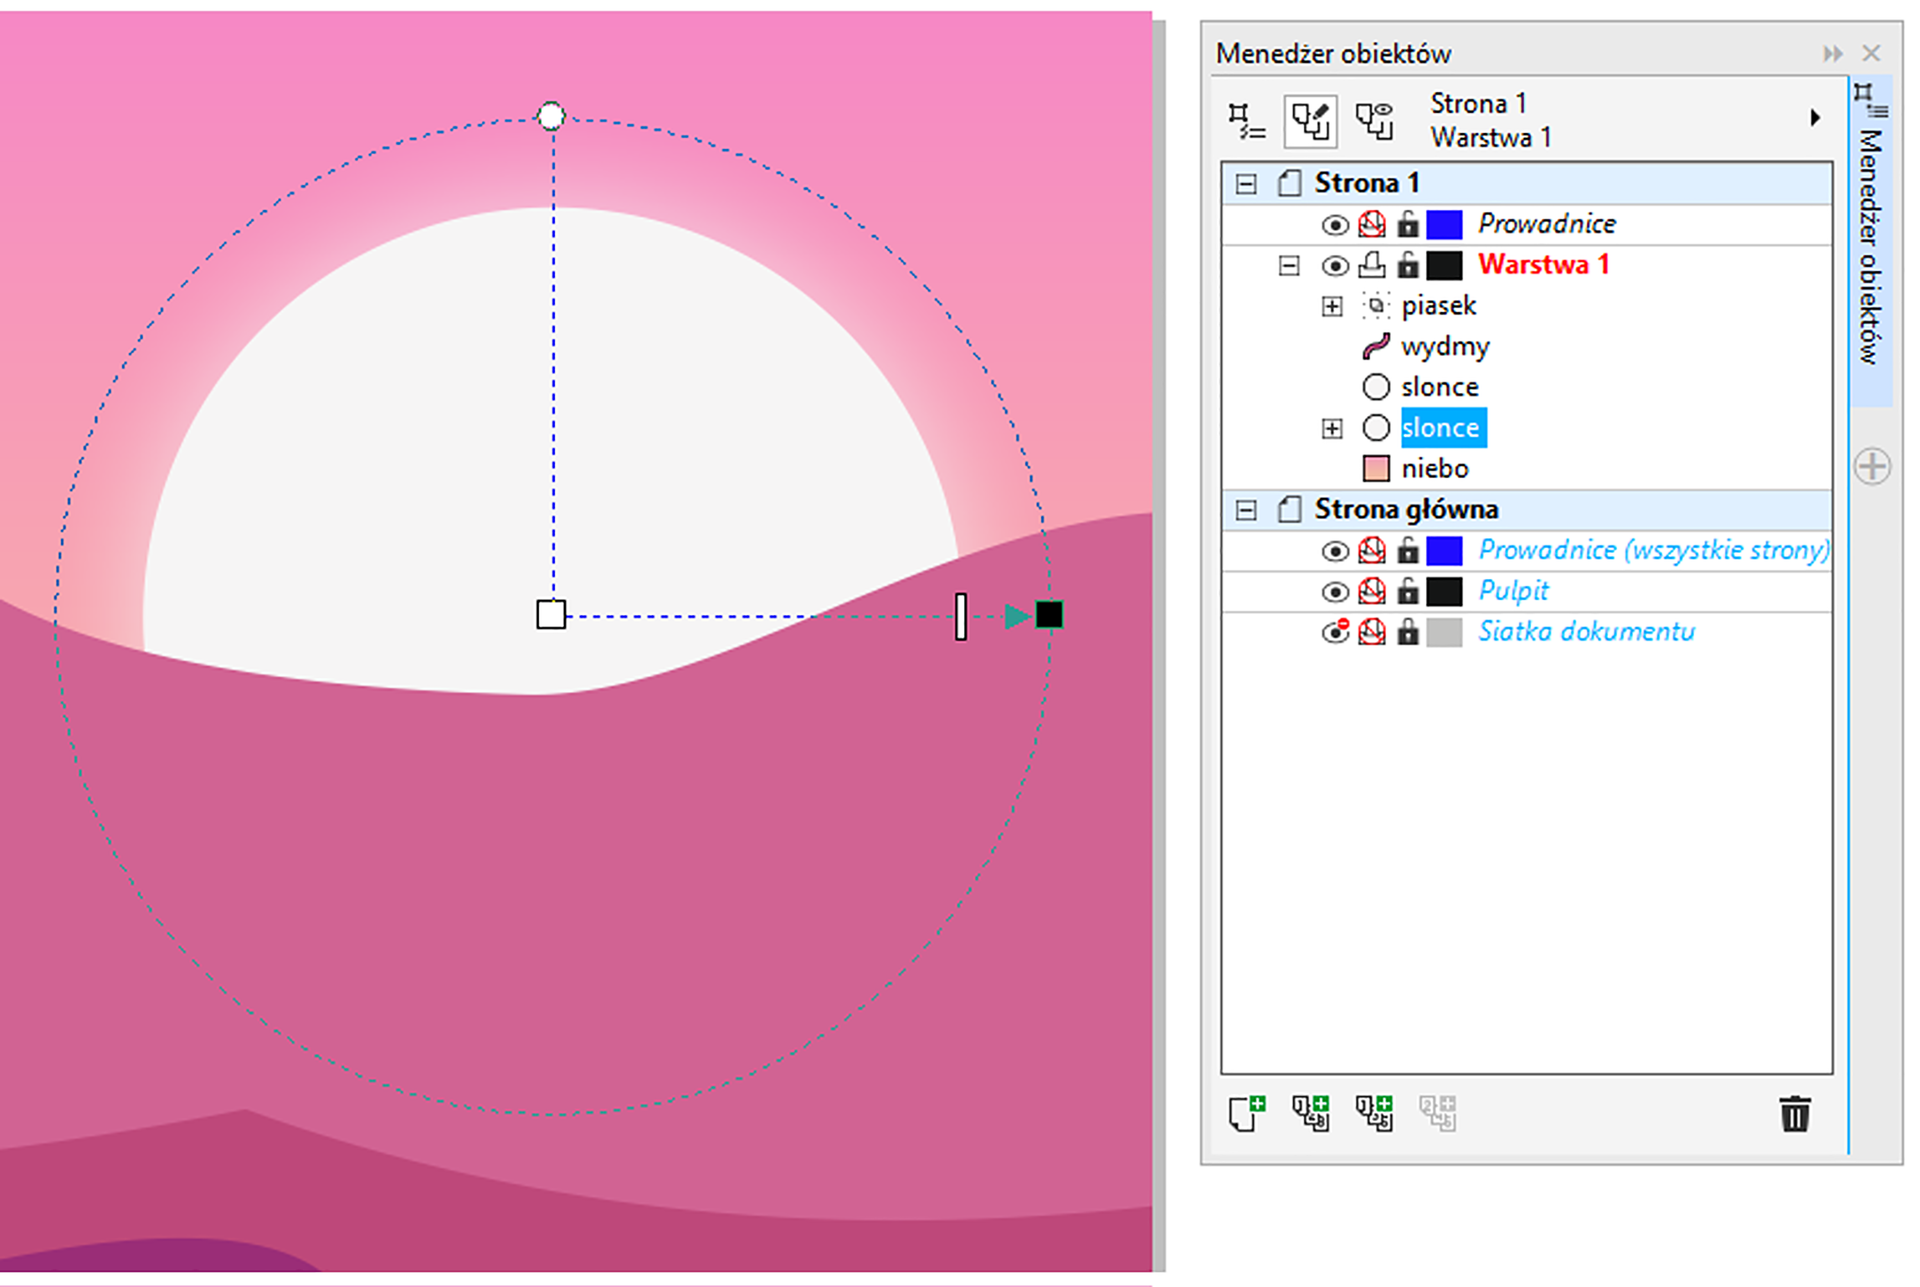Viewport: 1920px width, 1287px height.
Task: Click the new layer icon
Action: tap(1247, 1113)
